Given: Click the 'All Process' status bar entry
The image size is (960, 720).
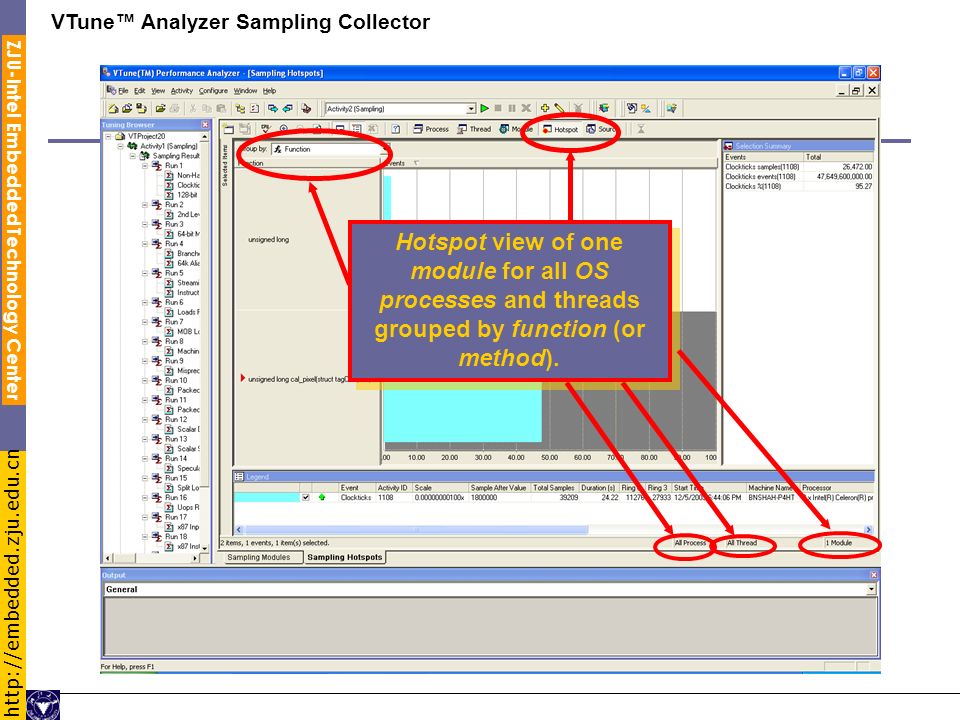Looking at the screenshot, I should pyautogui.click(x=690, y=543).
